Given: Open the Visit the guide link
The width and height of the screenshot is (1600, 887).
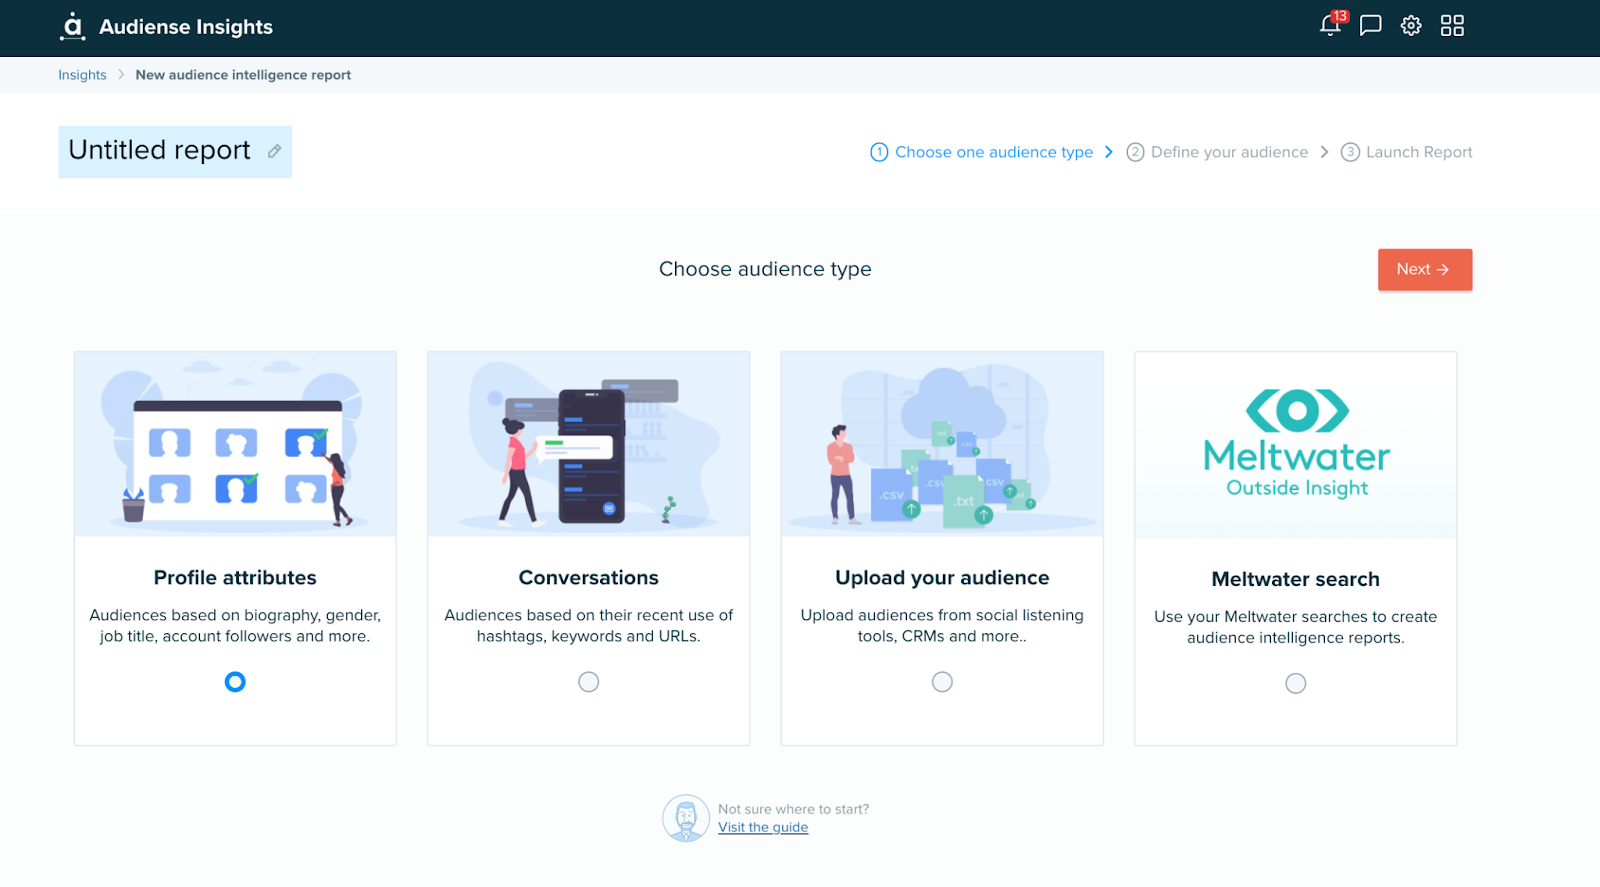Looking at the screenshot, I should click(x=763, y=827).
